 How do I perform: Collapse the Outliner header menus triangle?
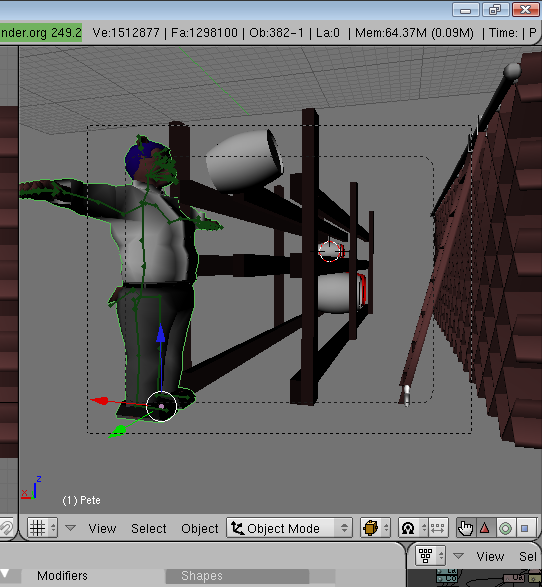tap(459, 556)
